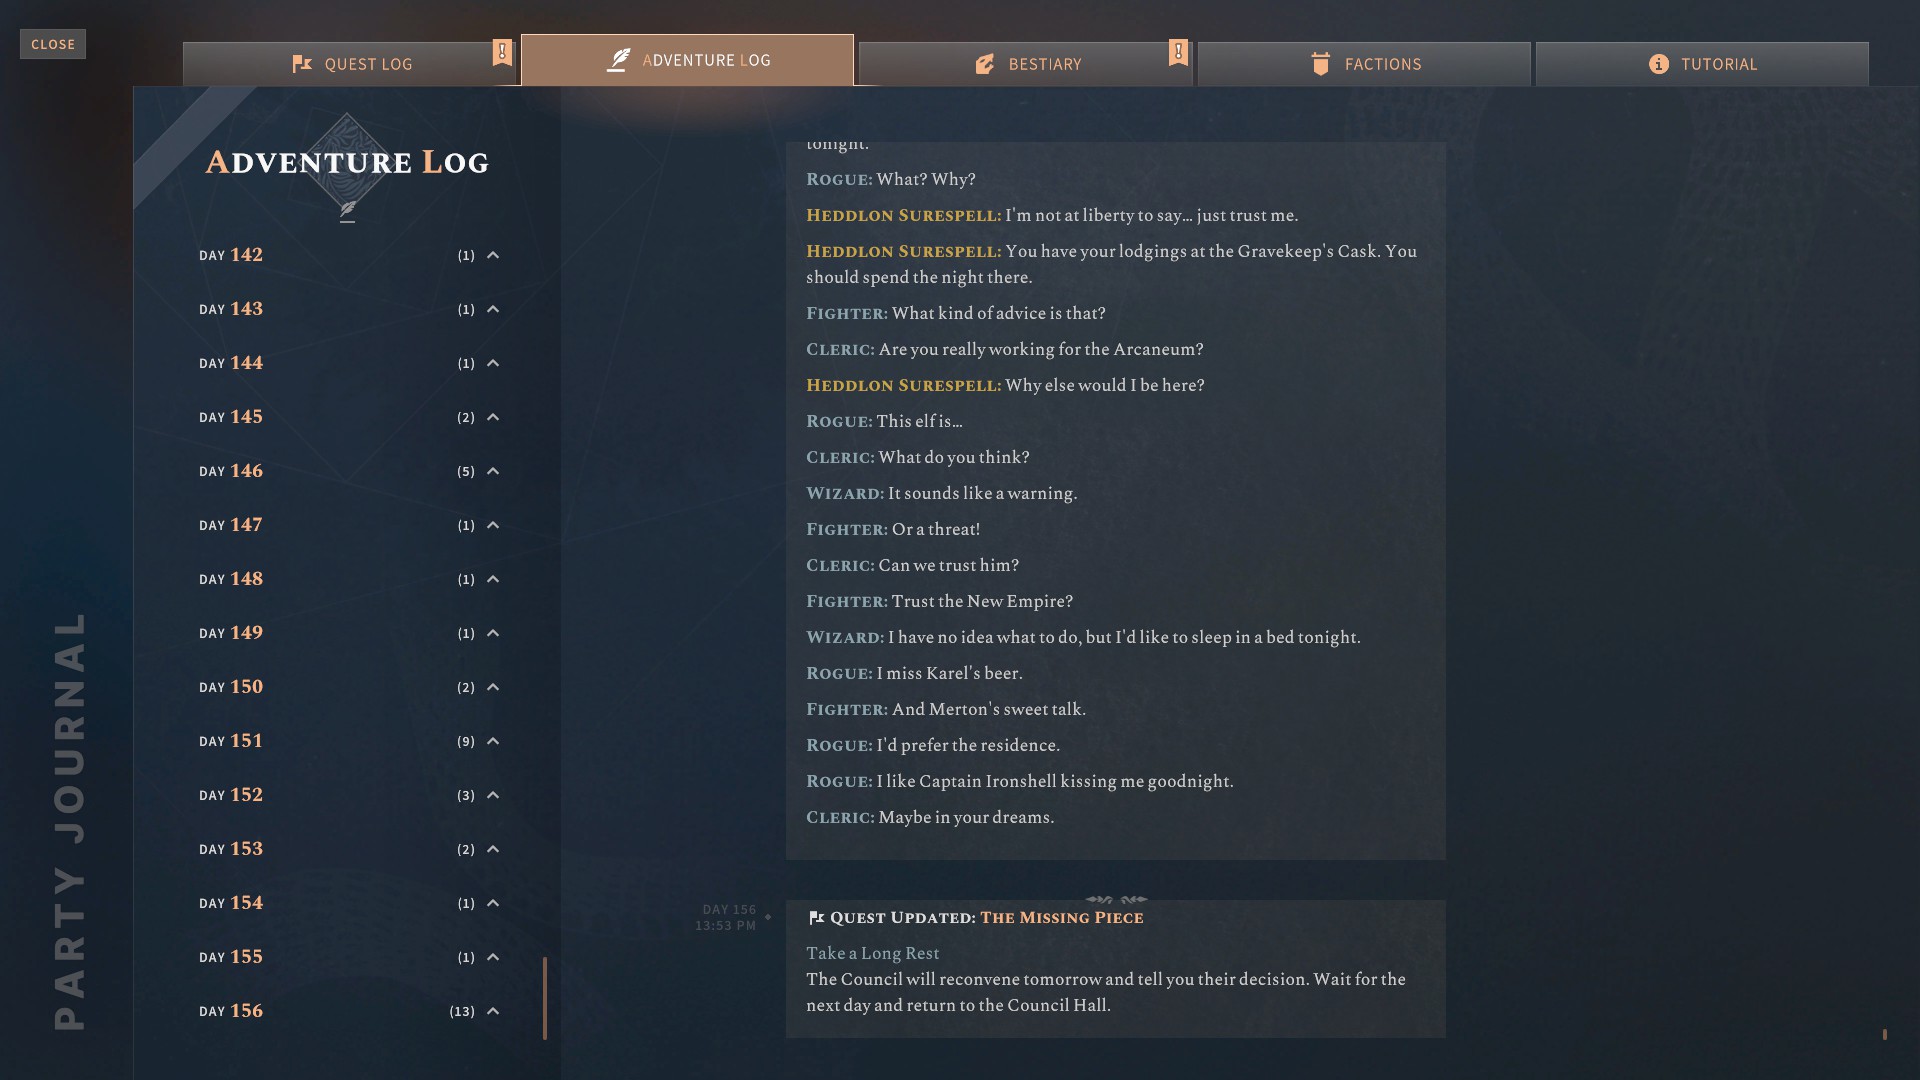Click the Factions banner icon

point(1320,64)
